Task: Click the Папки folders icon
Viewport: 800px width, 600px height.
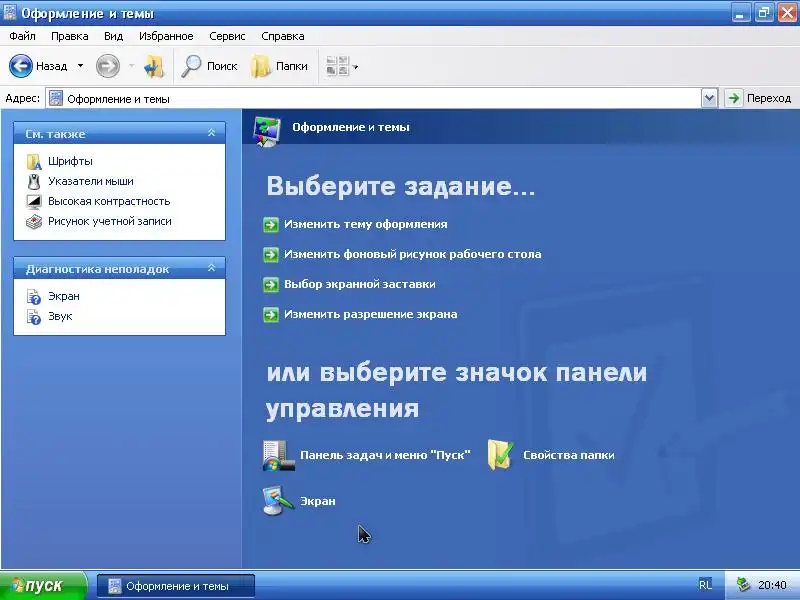Action: coord(261,66)
